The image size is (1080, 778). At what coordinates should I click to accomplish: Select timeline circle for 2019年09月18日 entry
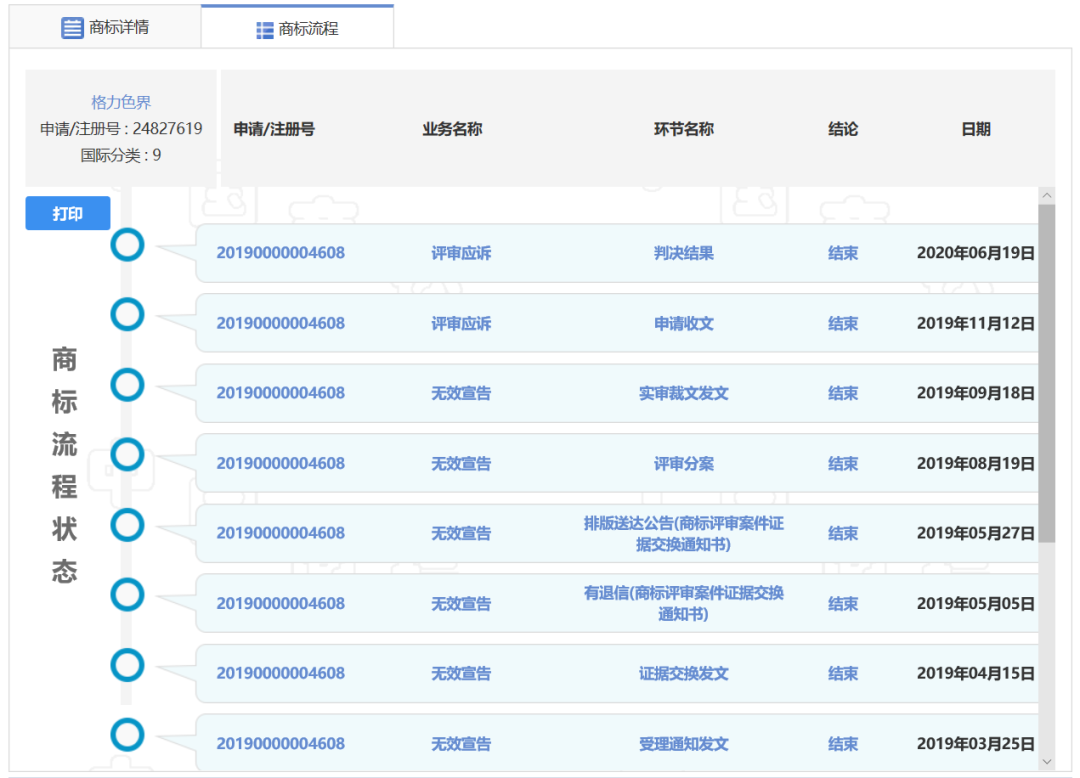127,384
